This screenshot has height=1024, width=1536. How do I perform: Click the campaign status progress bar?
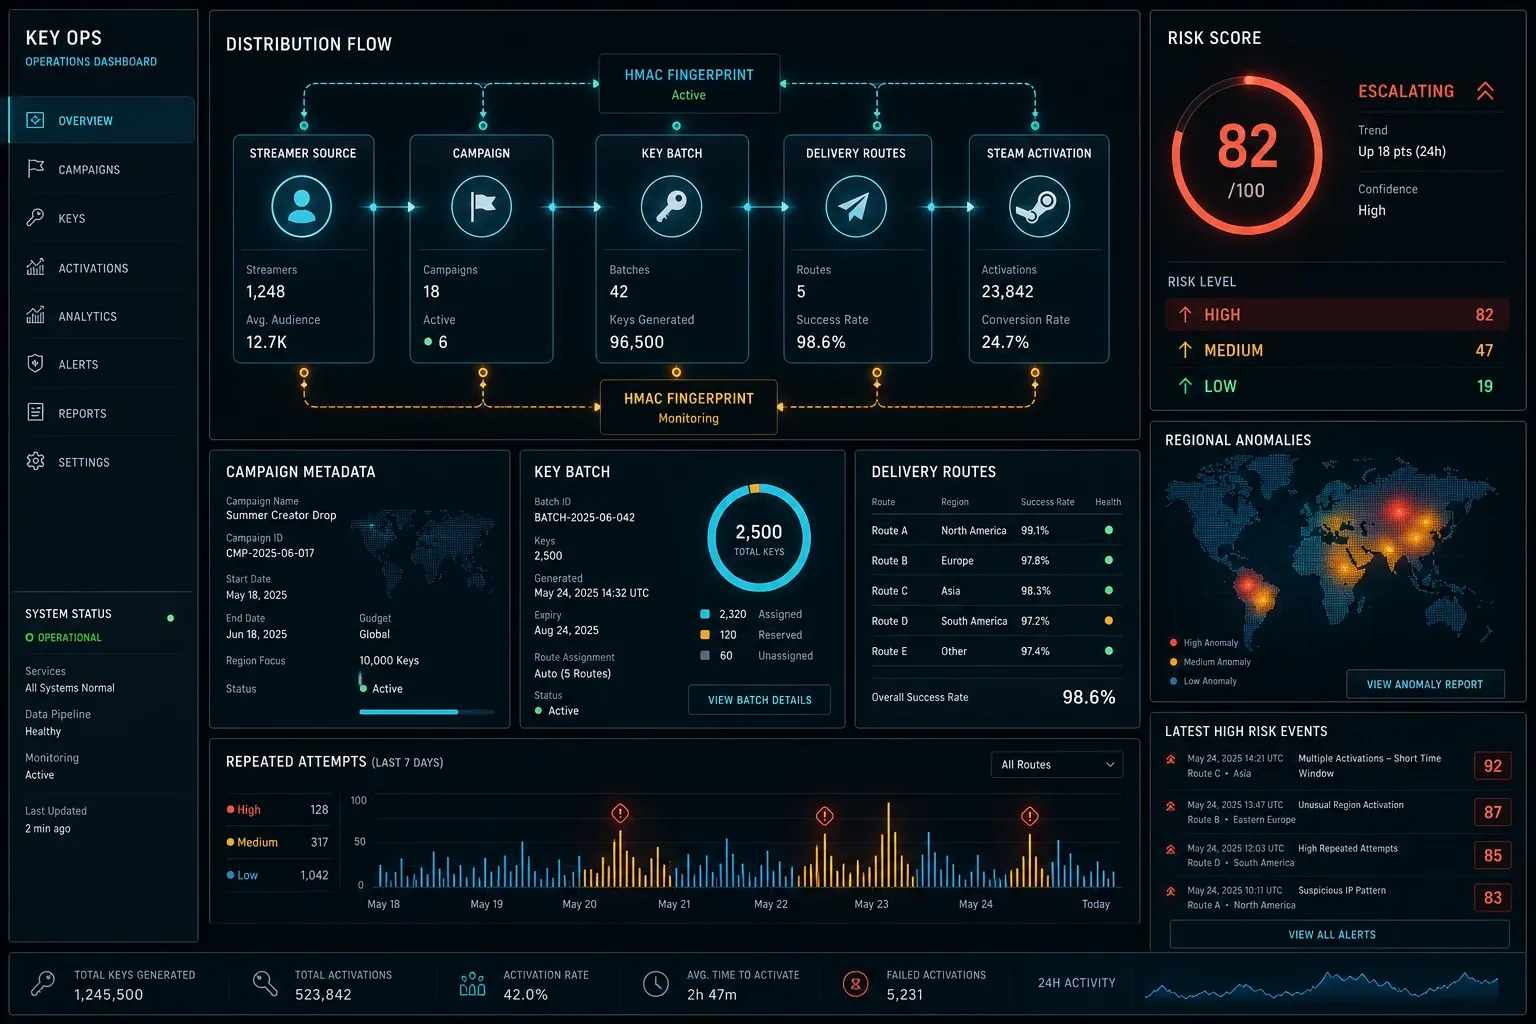427,712
